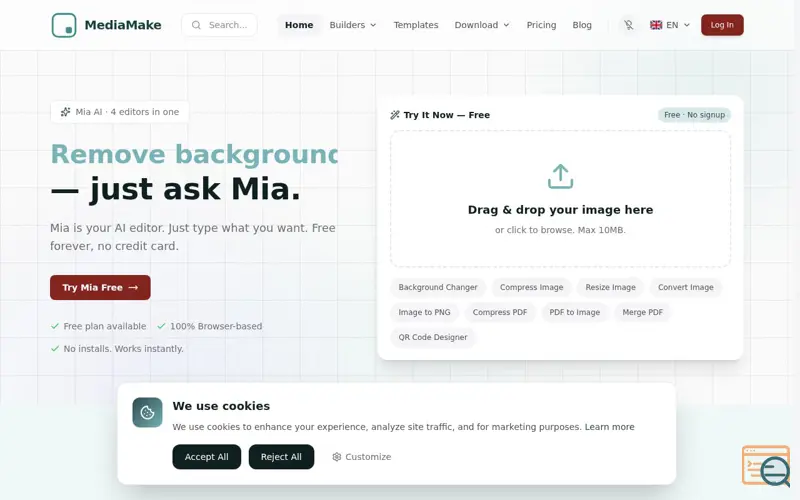Open the Templates page
The width and height of the screenshot is (800, 500).
[416, 25]
